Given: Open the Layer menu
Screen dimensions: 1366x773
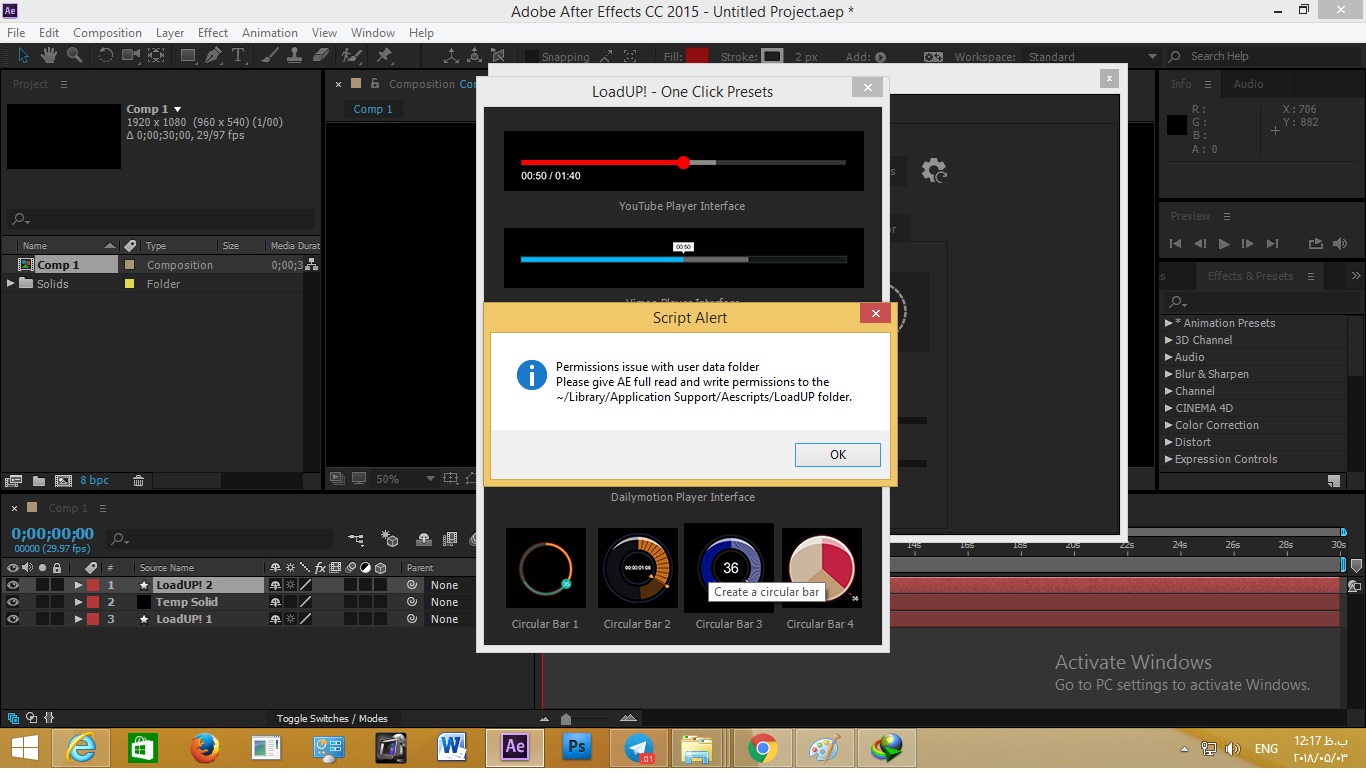Looking at the screenshot, I should (170, 33).
